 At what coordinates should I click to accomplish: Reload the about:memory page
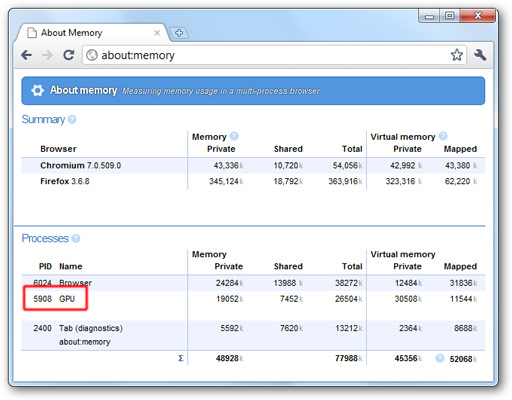[x=69, y=55]
